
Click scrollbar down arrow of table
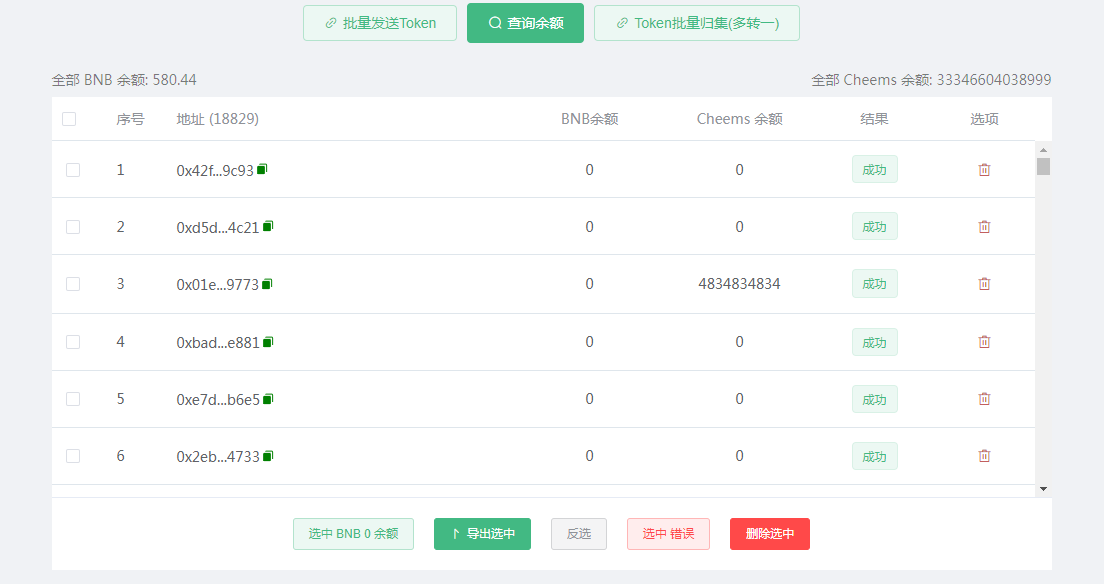point(1043,489)
